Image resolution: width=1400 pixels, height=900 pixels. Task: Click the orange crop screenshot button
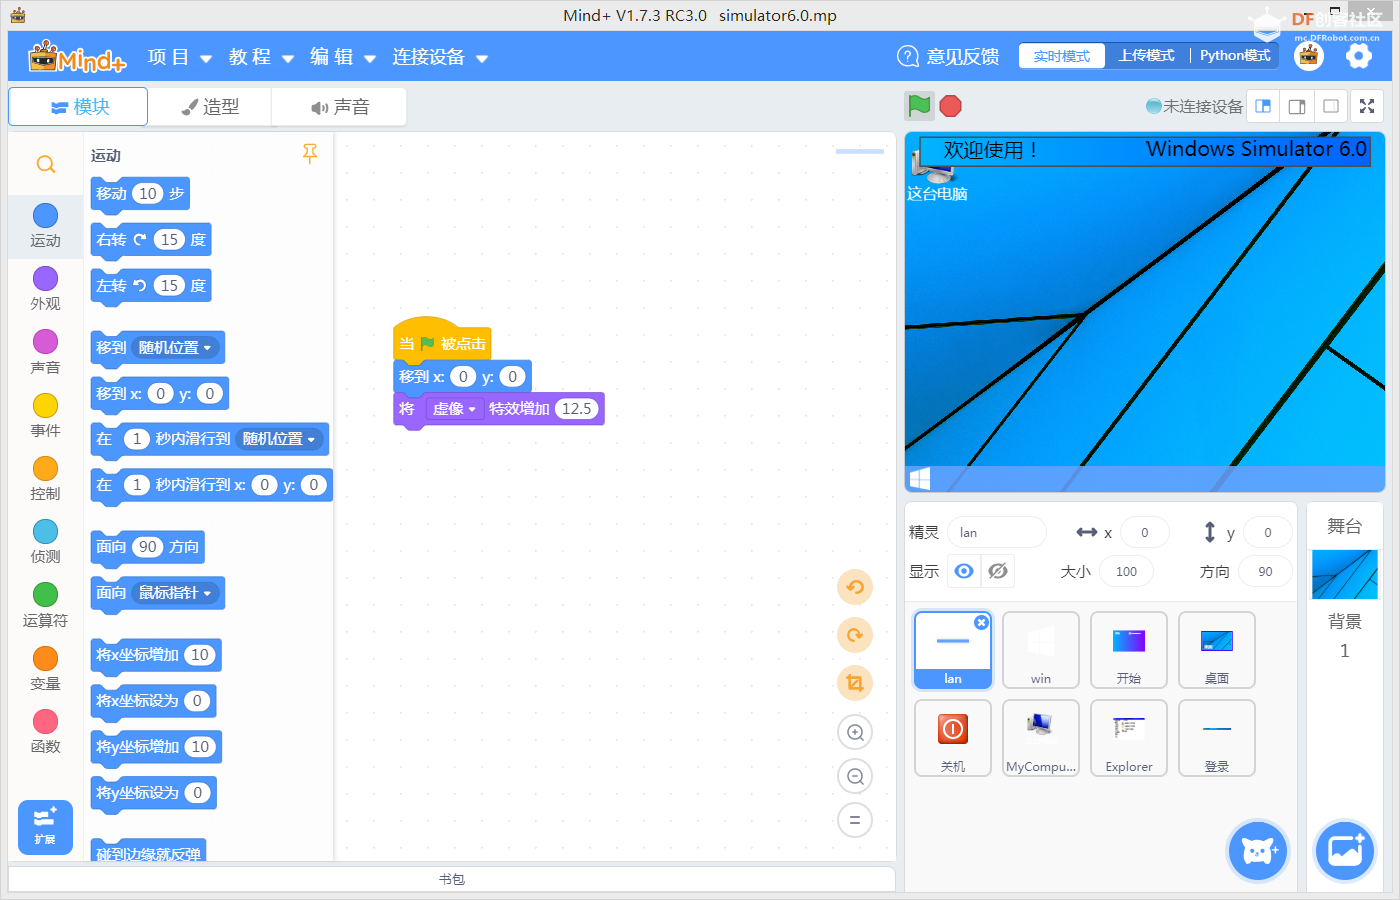[855, 683]
